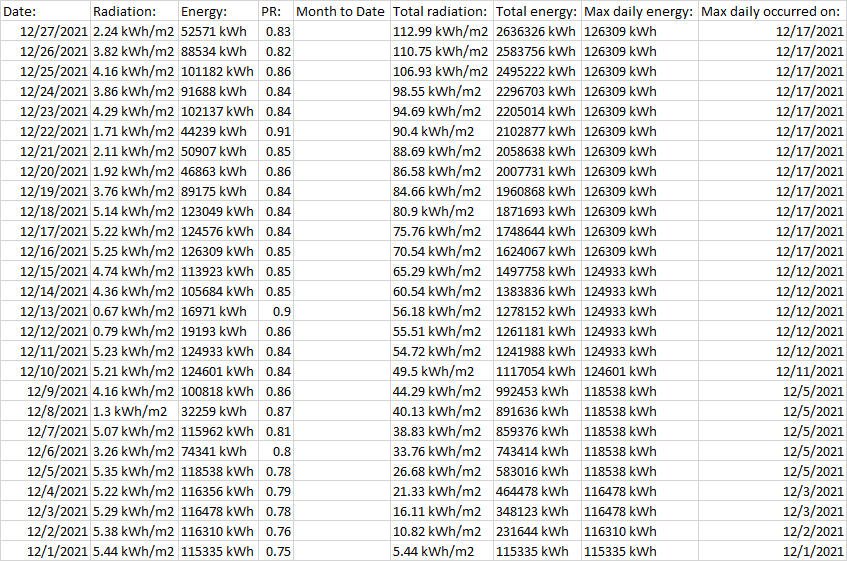Image resolution: width=847 pixels, height=561 pixels.
Task: Click date cell 12/27/2021
Action: click(45, 31)
